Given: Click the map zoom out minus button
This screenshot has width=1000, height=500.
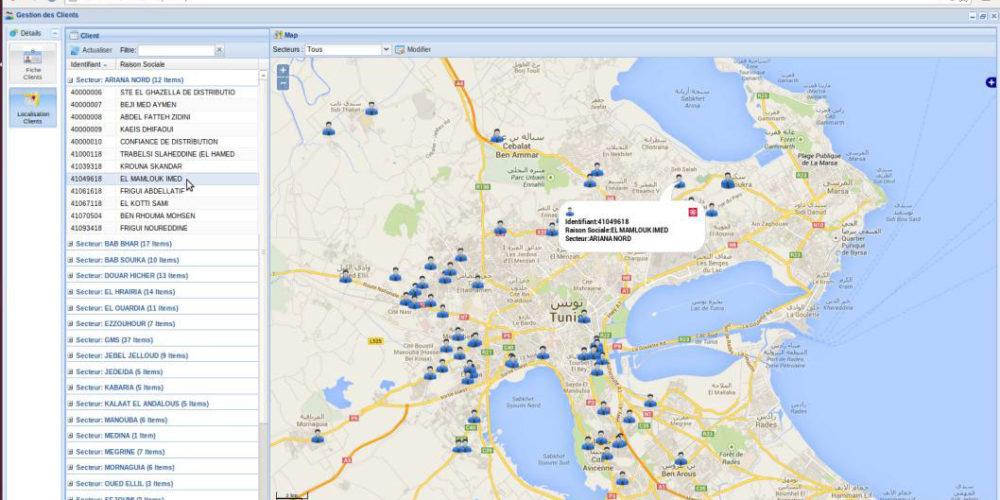Looking at the screenshot, I should 283,83.
